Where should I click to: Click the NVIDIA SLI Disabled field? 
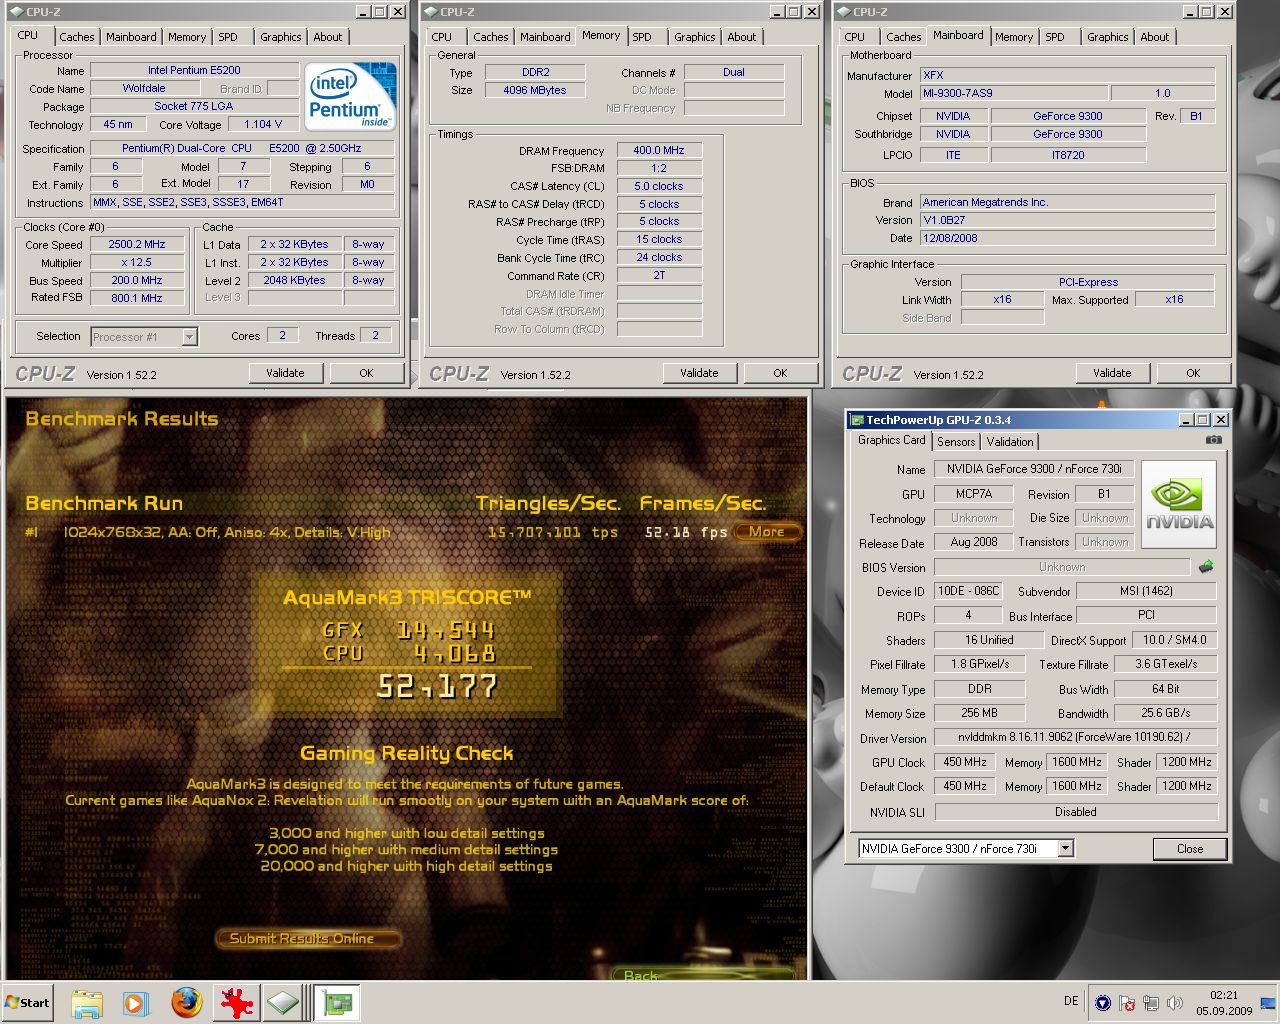[1075, 812]
